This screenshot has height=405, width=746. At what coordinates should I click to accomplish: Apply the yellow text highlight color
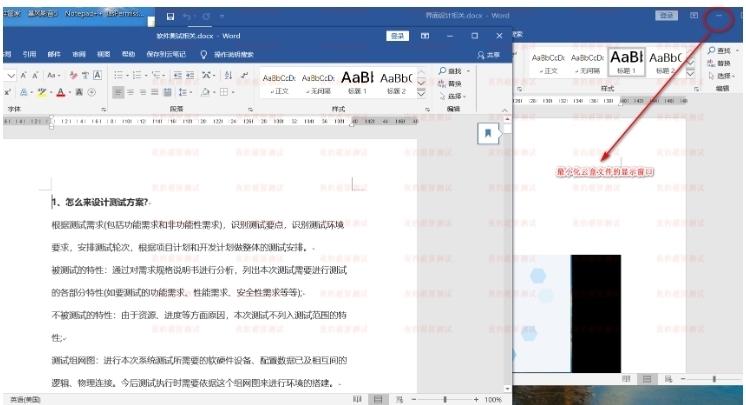coord(41,92)
